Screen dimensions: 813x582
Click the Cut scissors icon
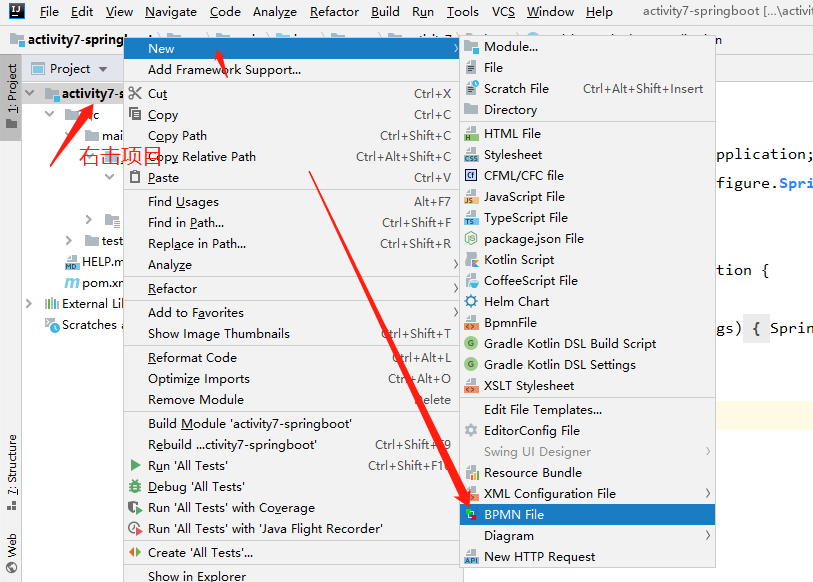tap(135, 93)
